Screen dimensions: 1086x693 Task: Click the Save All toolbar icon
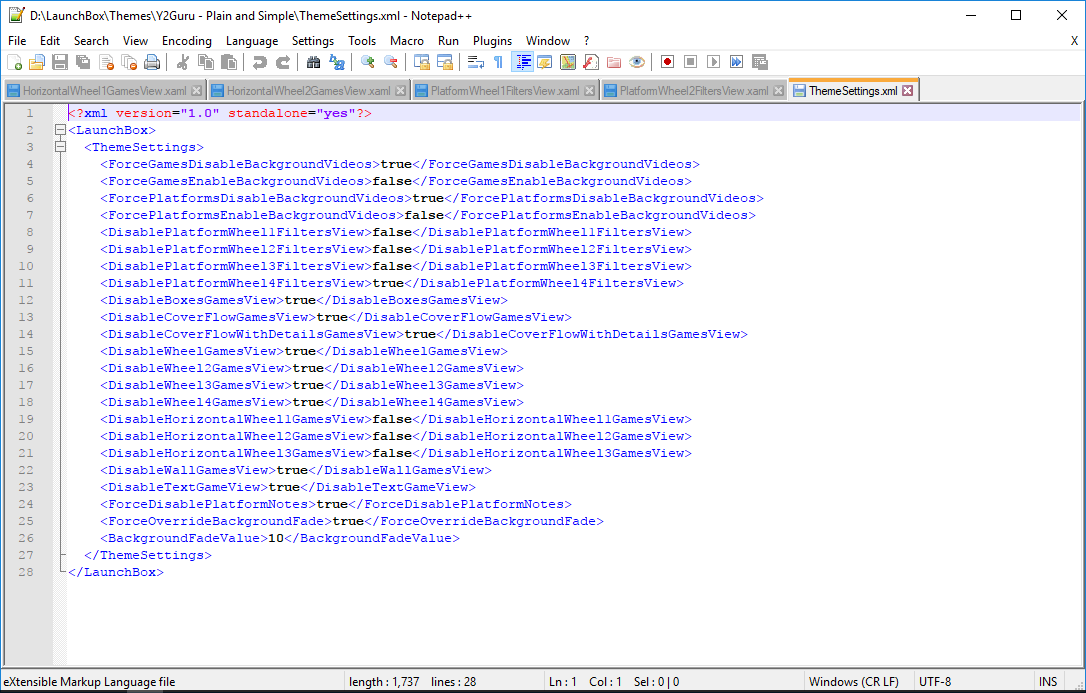click(x=83, y=62)
